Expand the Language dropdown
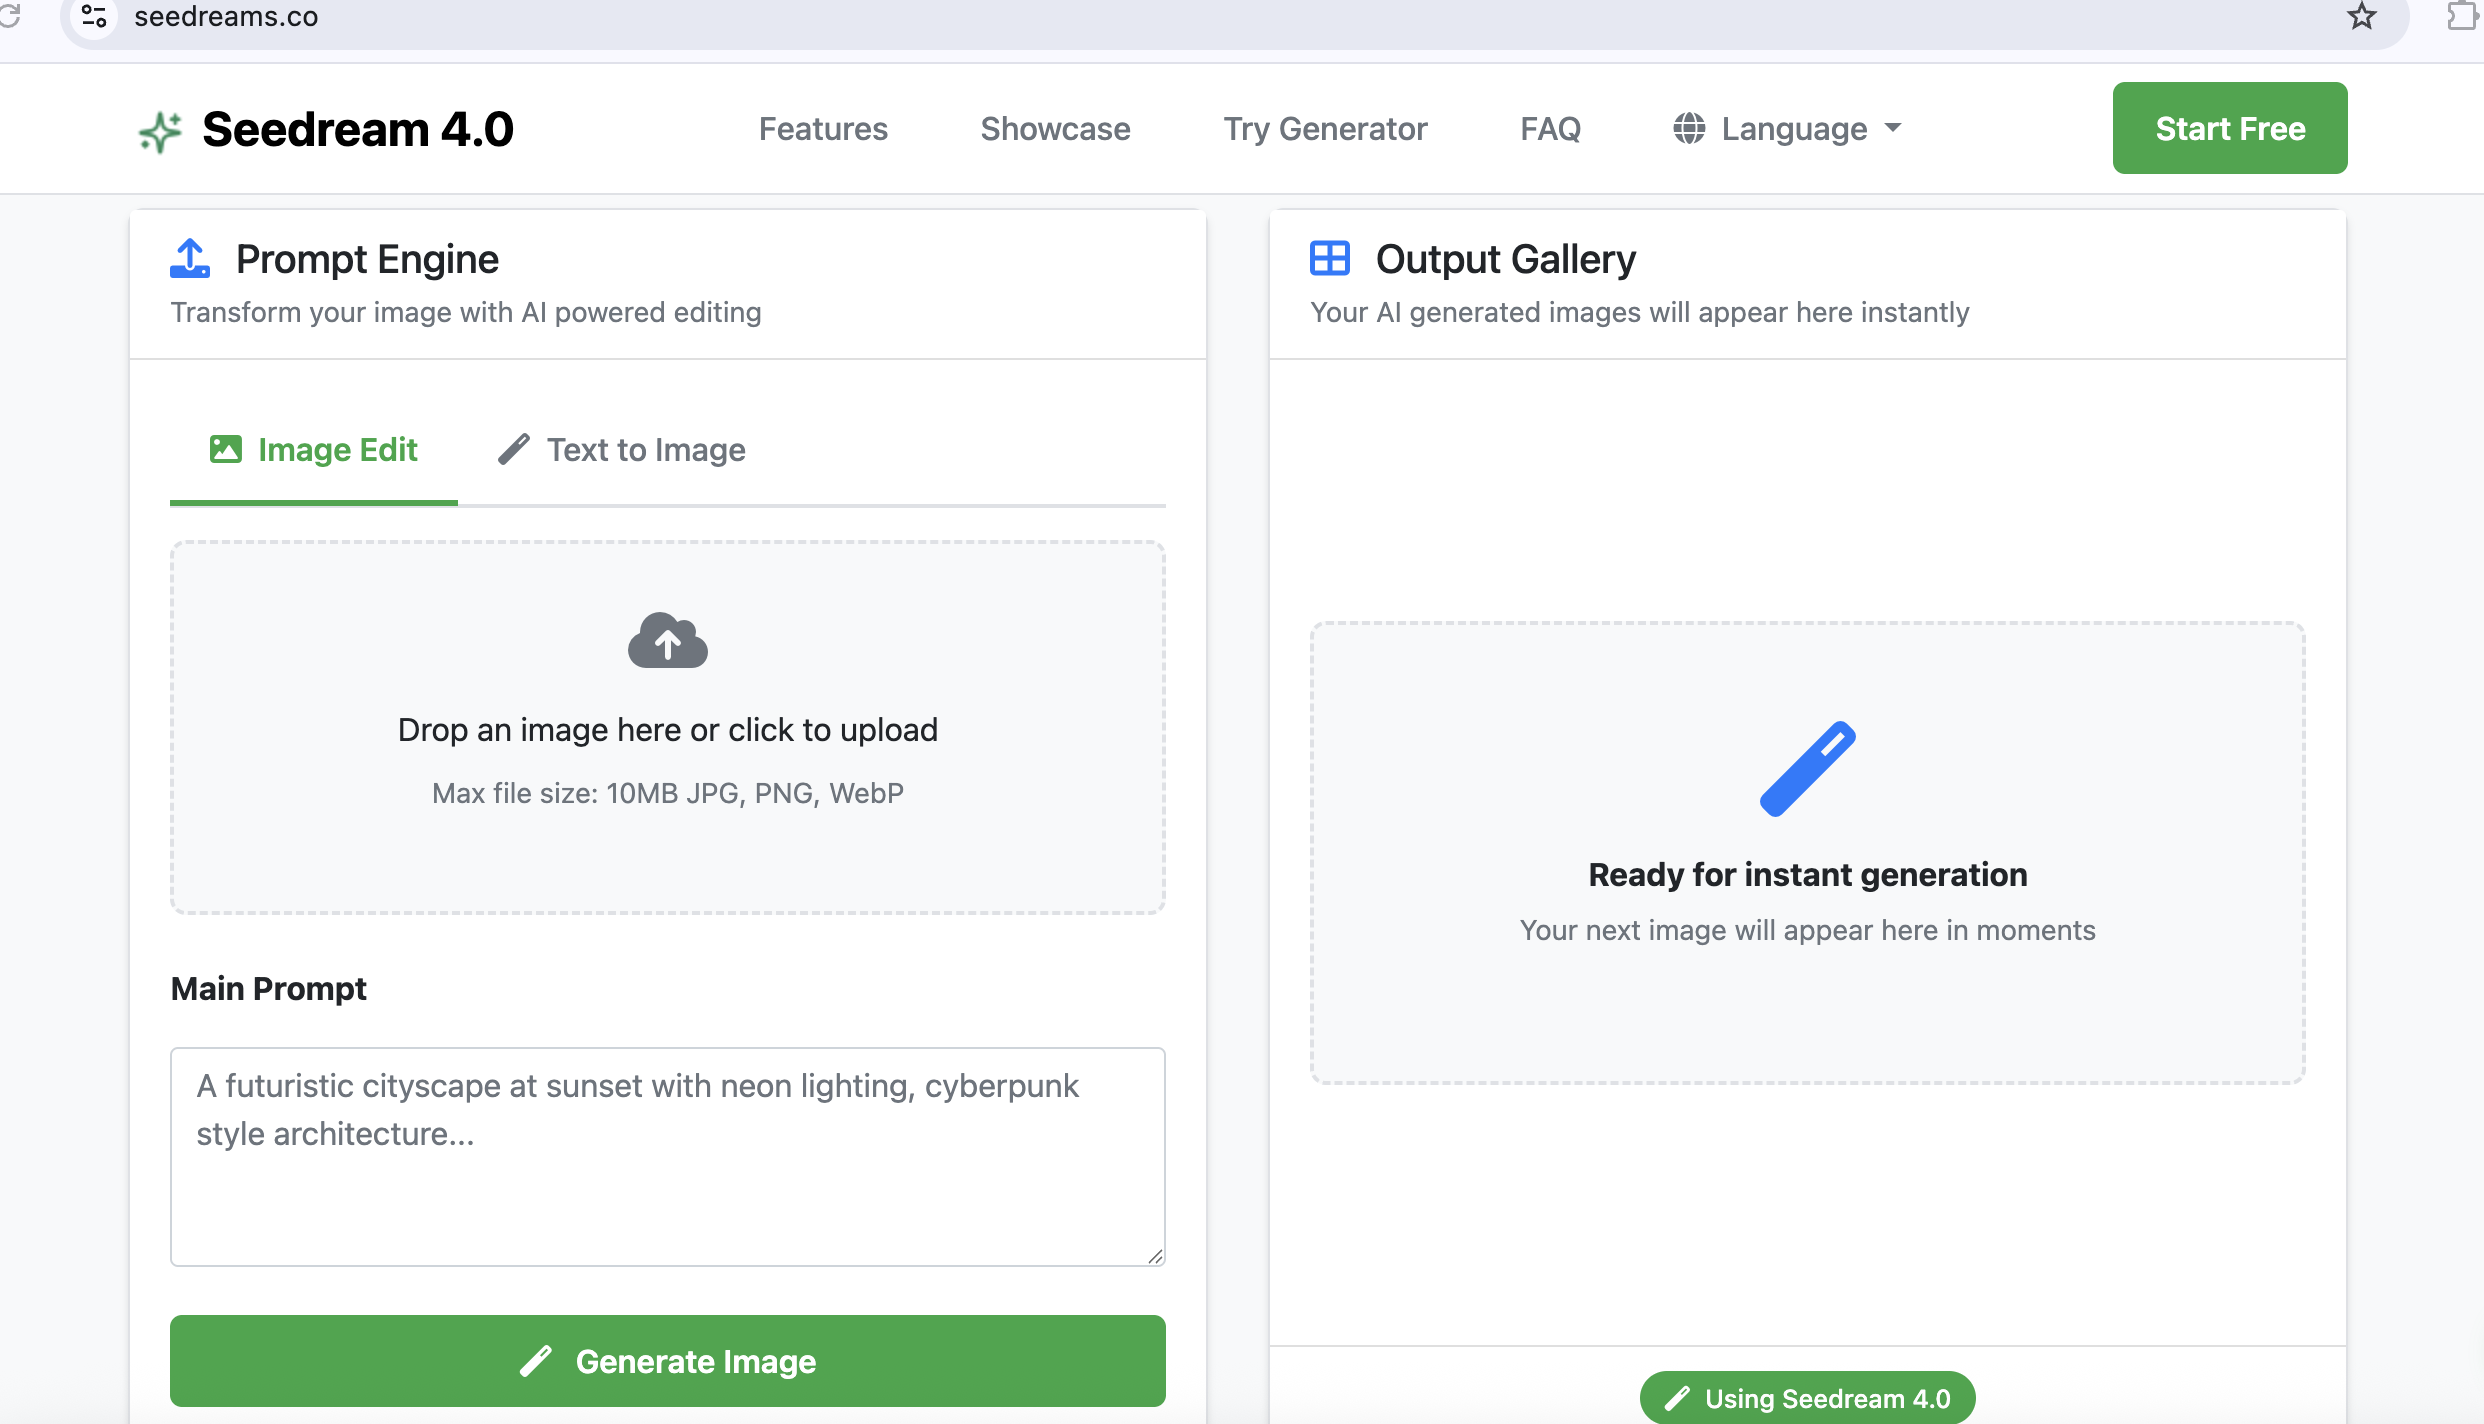2484x1424 pixels. coord(1790,129)
